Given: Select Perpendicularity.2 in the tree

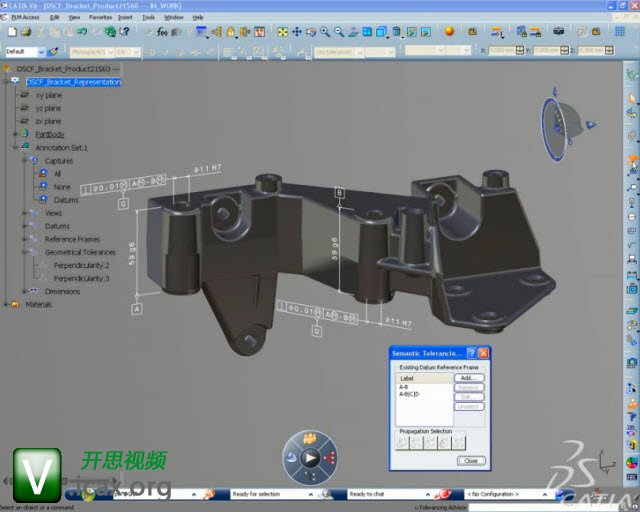Looking at the screenshot, I should pos(81,265).
